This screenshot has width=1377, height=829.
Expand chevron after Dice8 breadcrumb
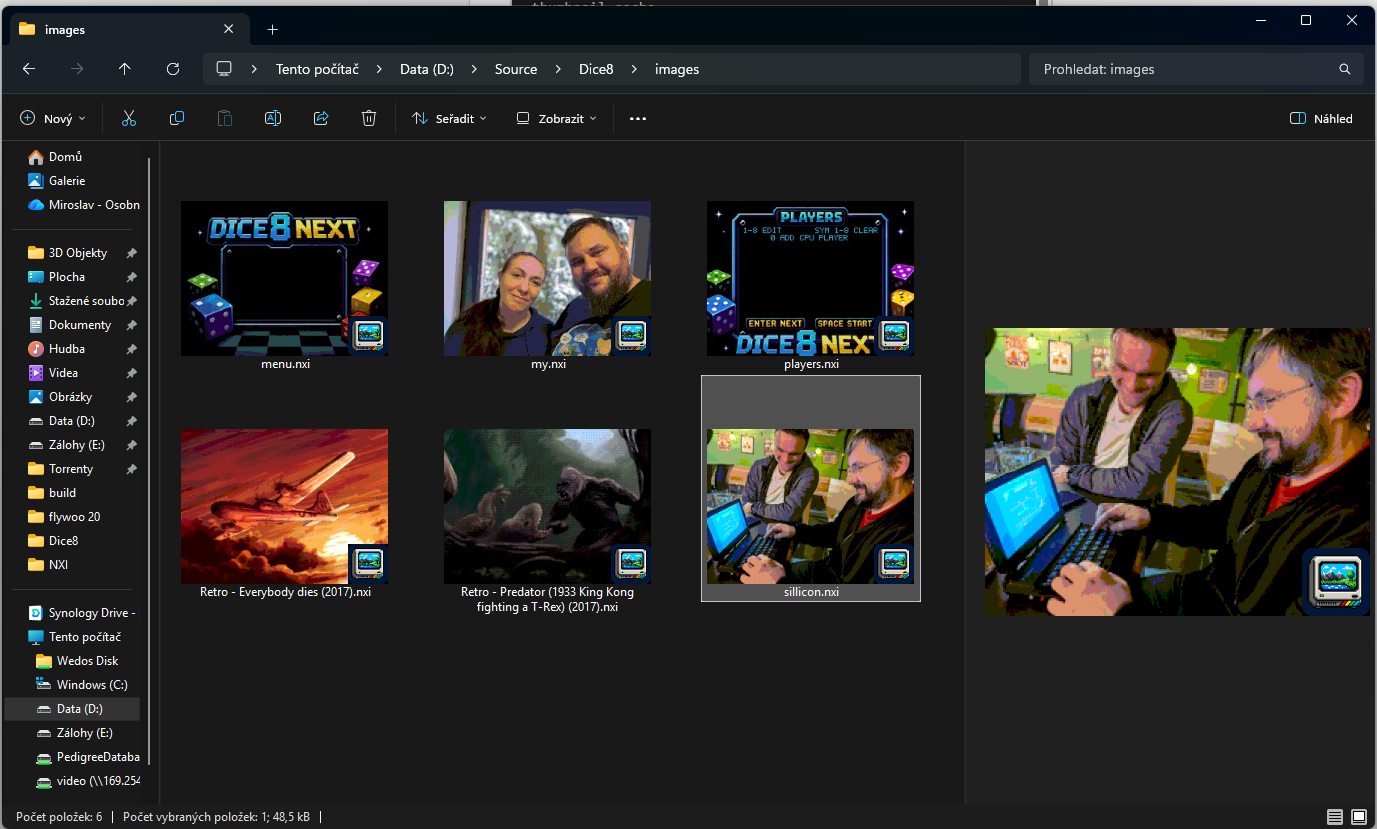[x=634, y=69]
